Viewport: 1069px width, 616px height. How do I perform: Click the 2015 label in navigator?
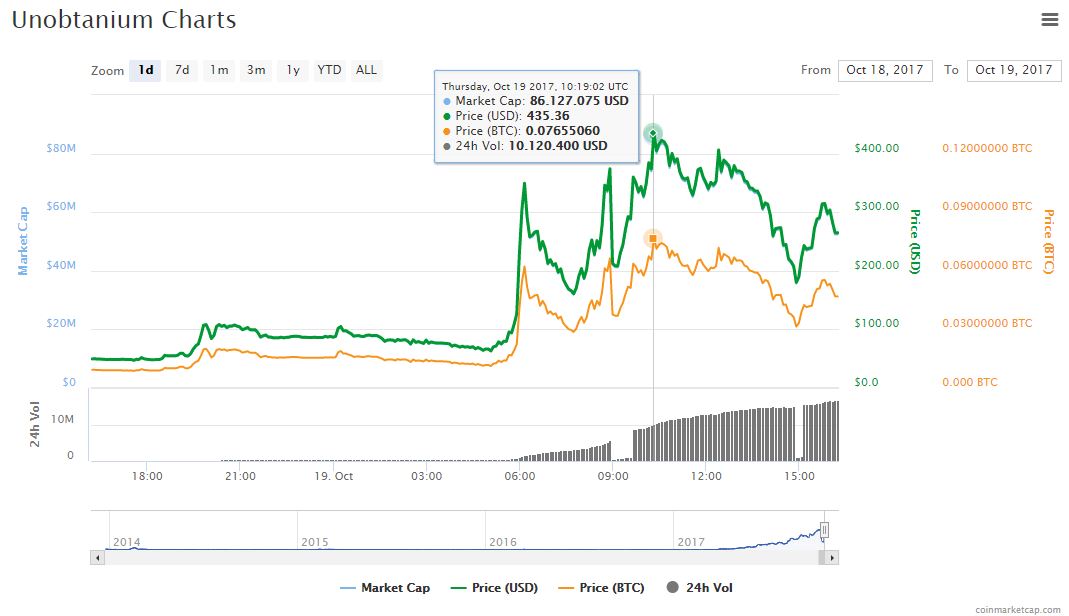click(x=314, y=542)
